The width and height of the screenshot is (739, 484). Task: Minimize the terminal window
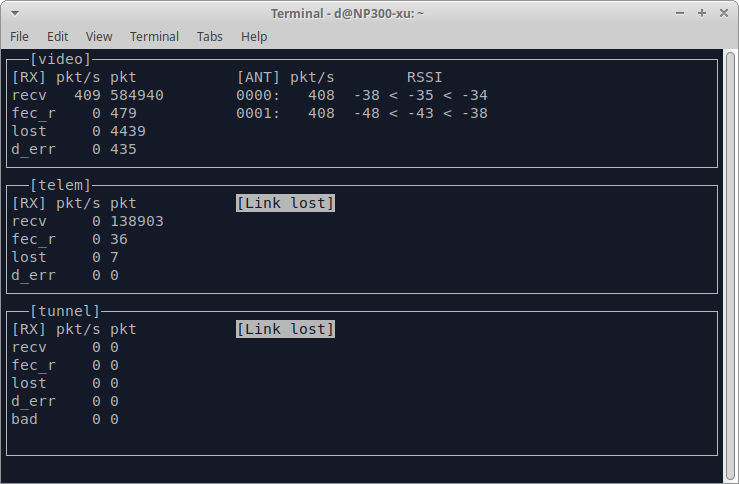pyautogui.click(x=680, y=13)
